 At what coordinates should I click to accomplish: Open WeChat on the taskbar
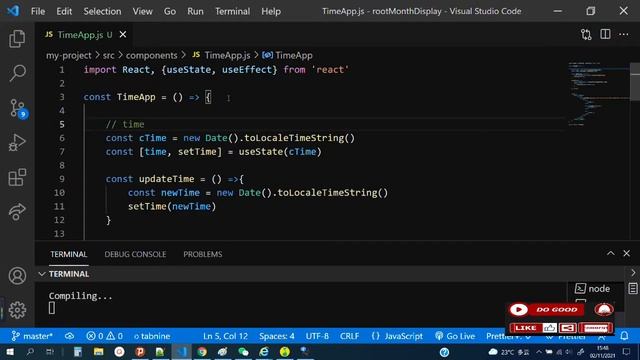click(x=243, y=352)
